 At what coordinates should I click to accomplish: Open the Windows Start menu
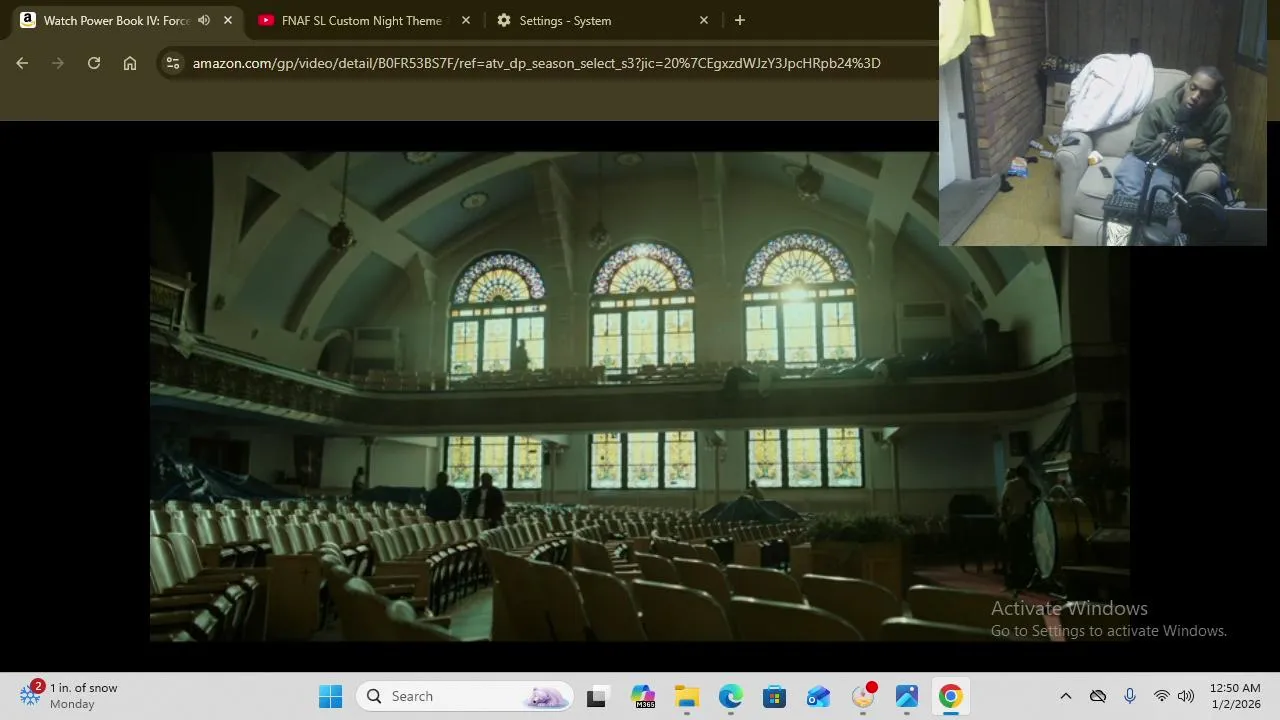pyautogui.click(x=330, y=696)
